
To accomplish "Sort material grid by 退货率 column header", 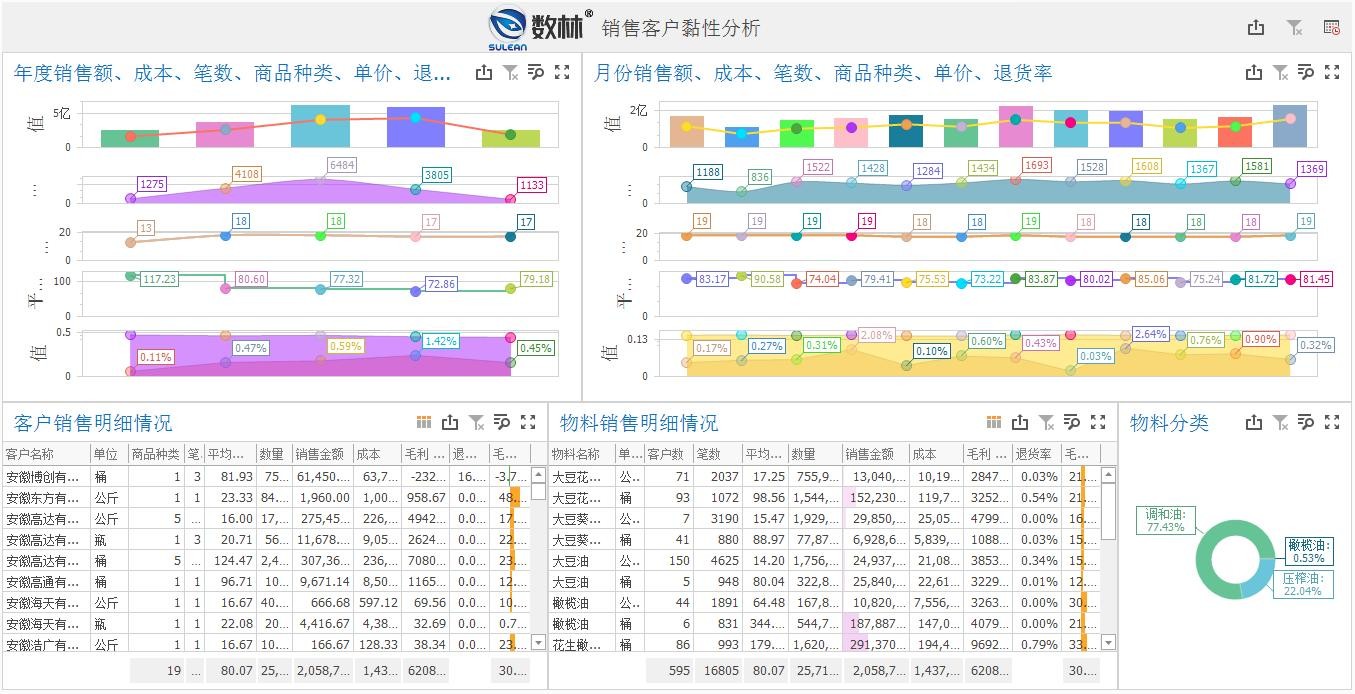I will pos(1035,454).
